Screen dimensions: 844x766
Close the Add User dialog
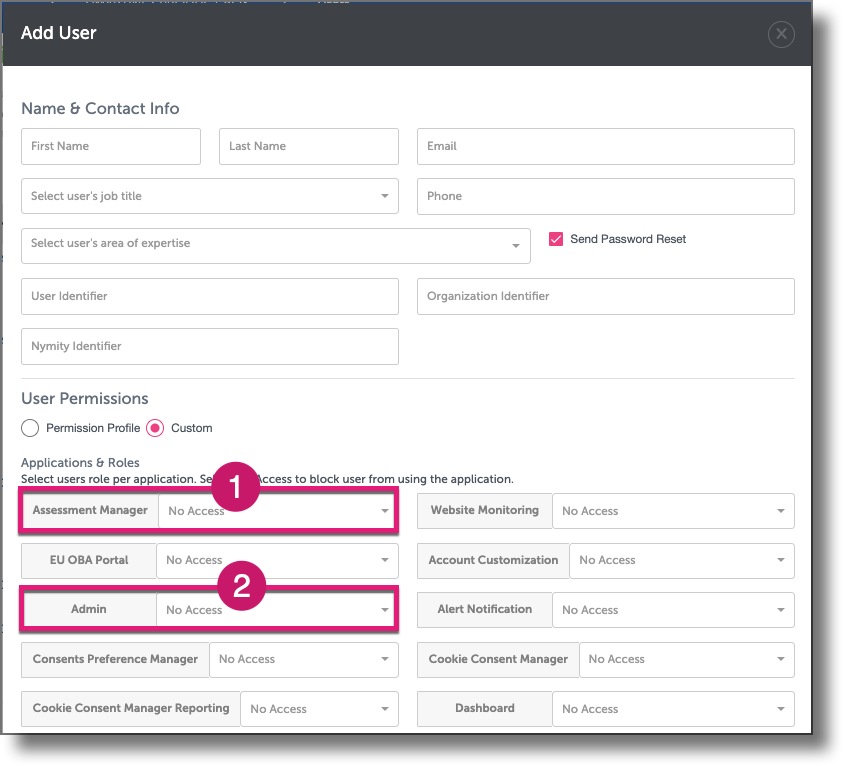click(x=781, y=34)
